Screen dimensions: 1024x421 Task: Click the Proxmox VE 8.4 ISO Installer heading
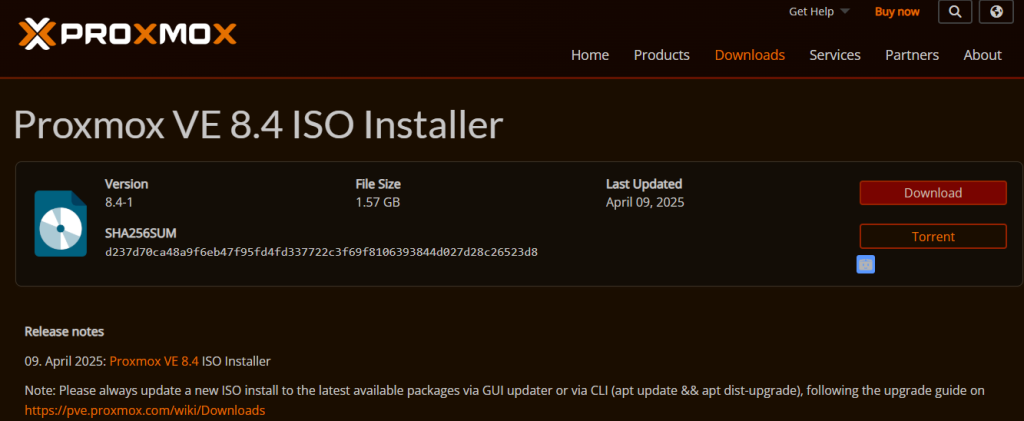pos(258,124)
